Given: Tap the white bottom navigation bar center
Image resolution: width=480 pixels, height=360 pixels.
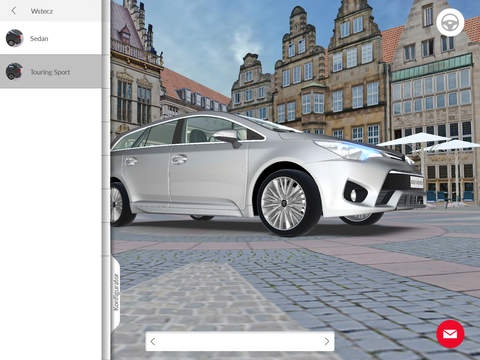Looking at the screenshot, I should (x=240, y=341).
